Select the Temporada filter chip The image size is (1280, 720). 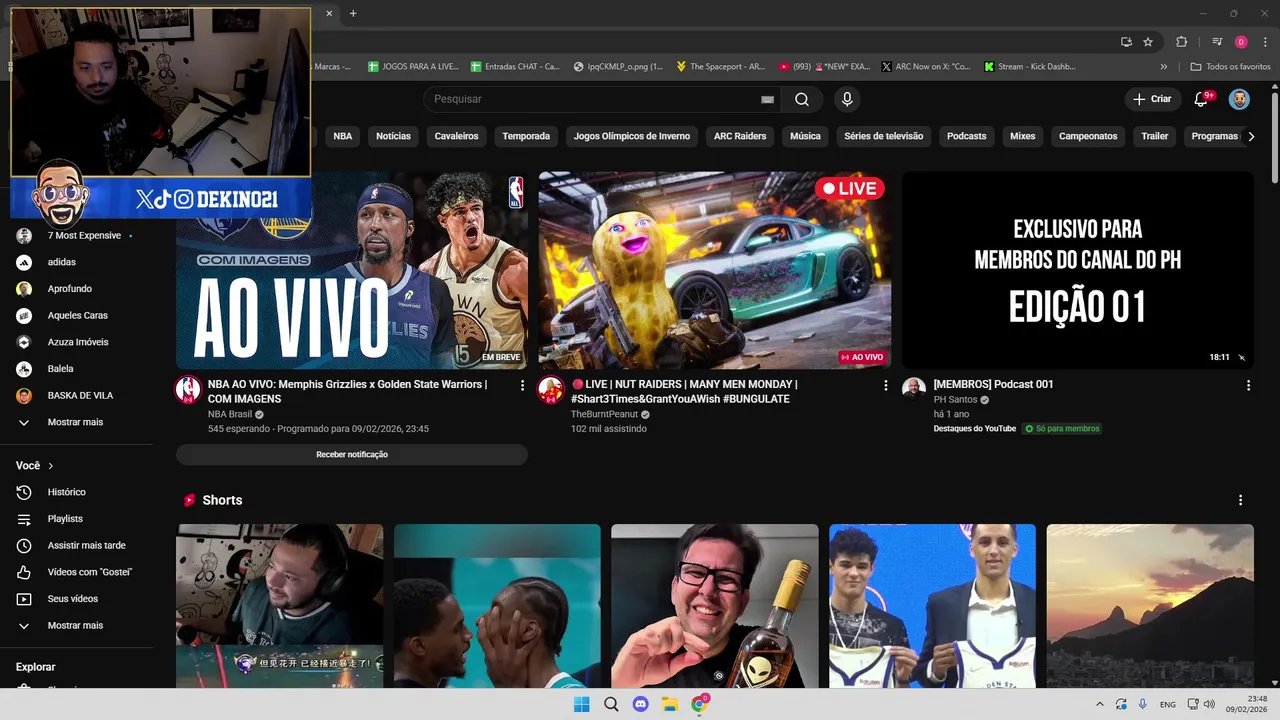[526, 136]
